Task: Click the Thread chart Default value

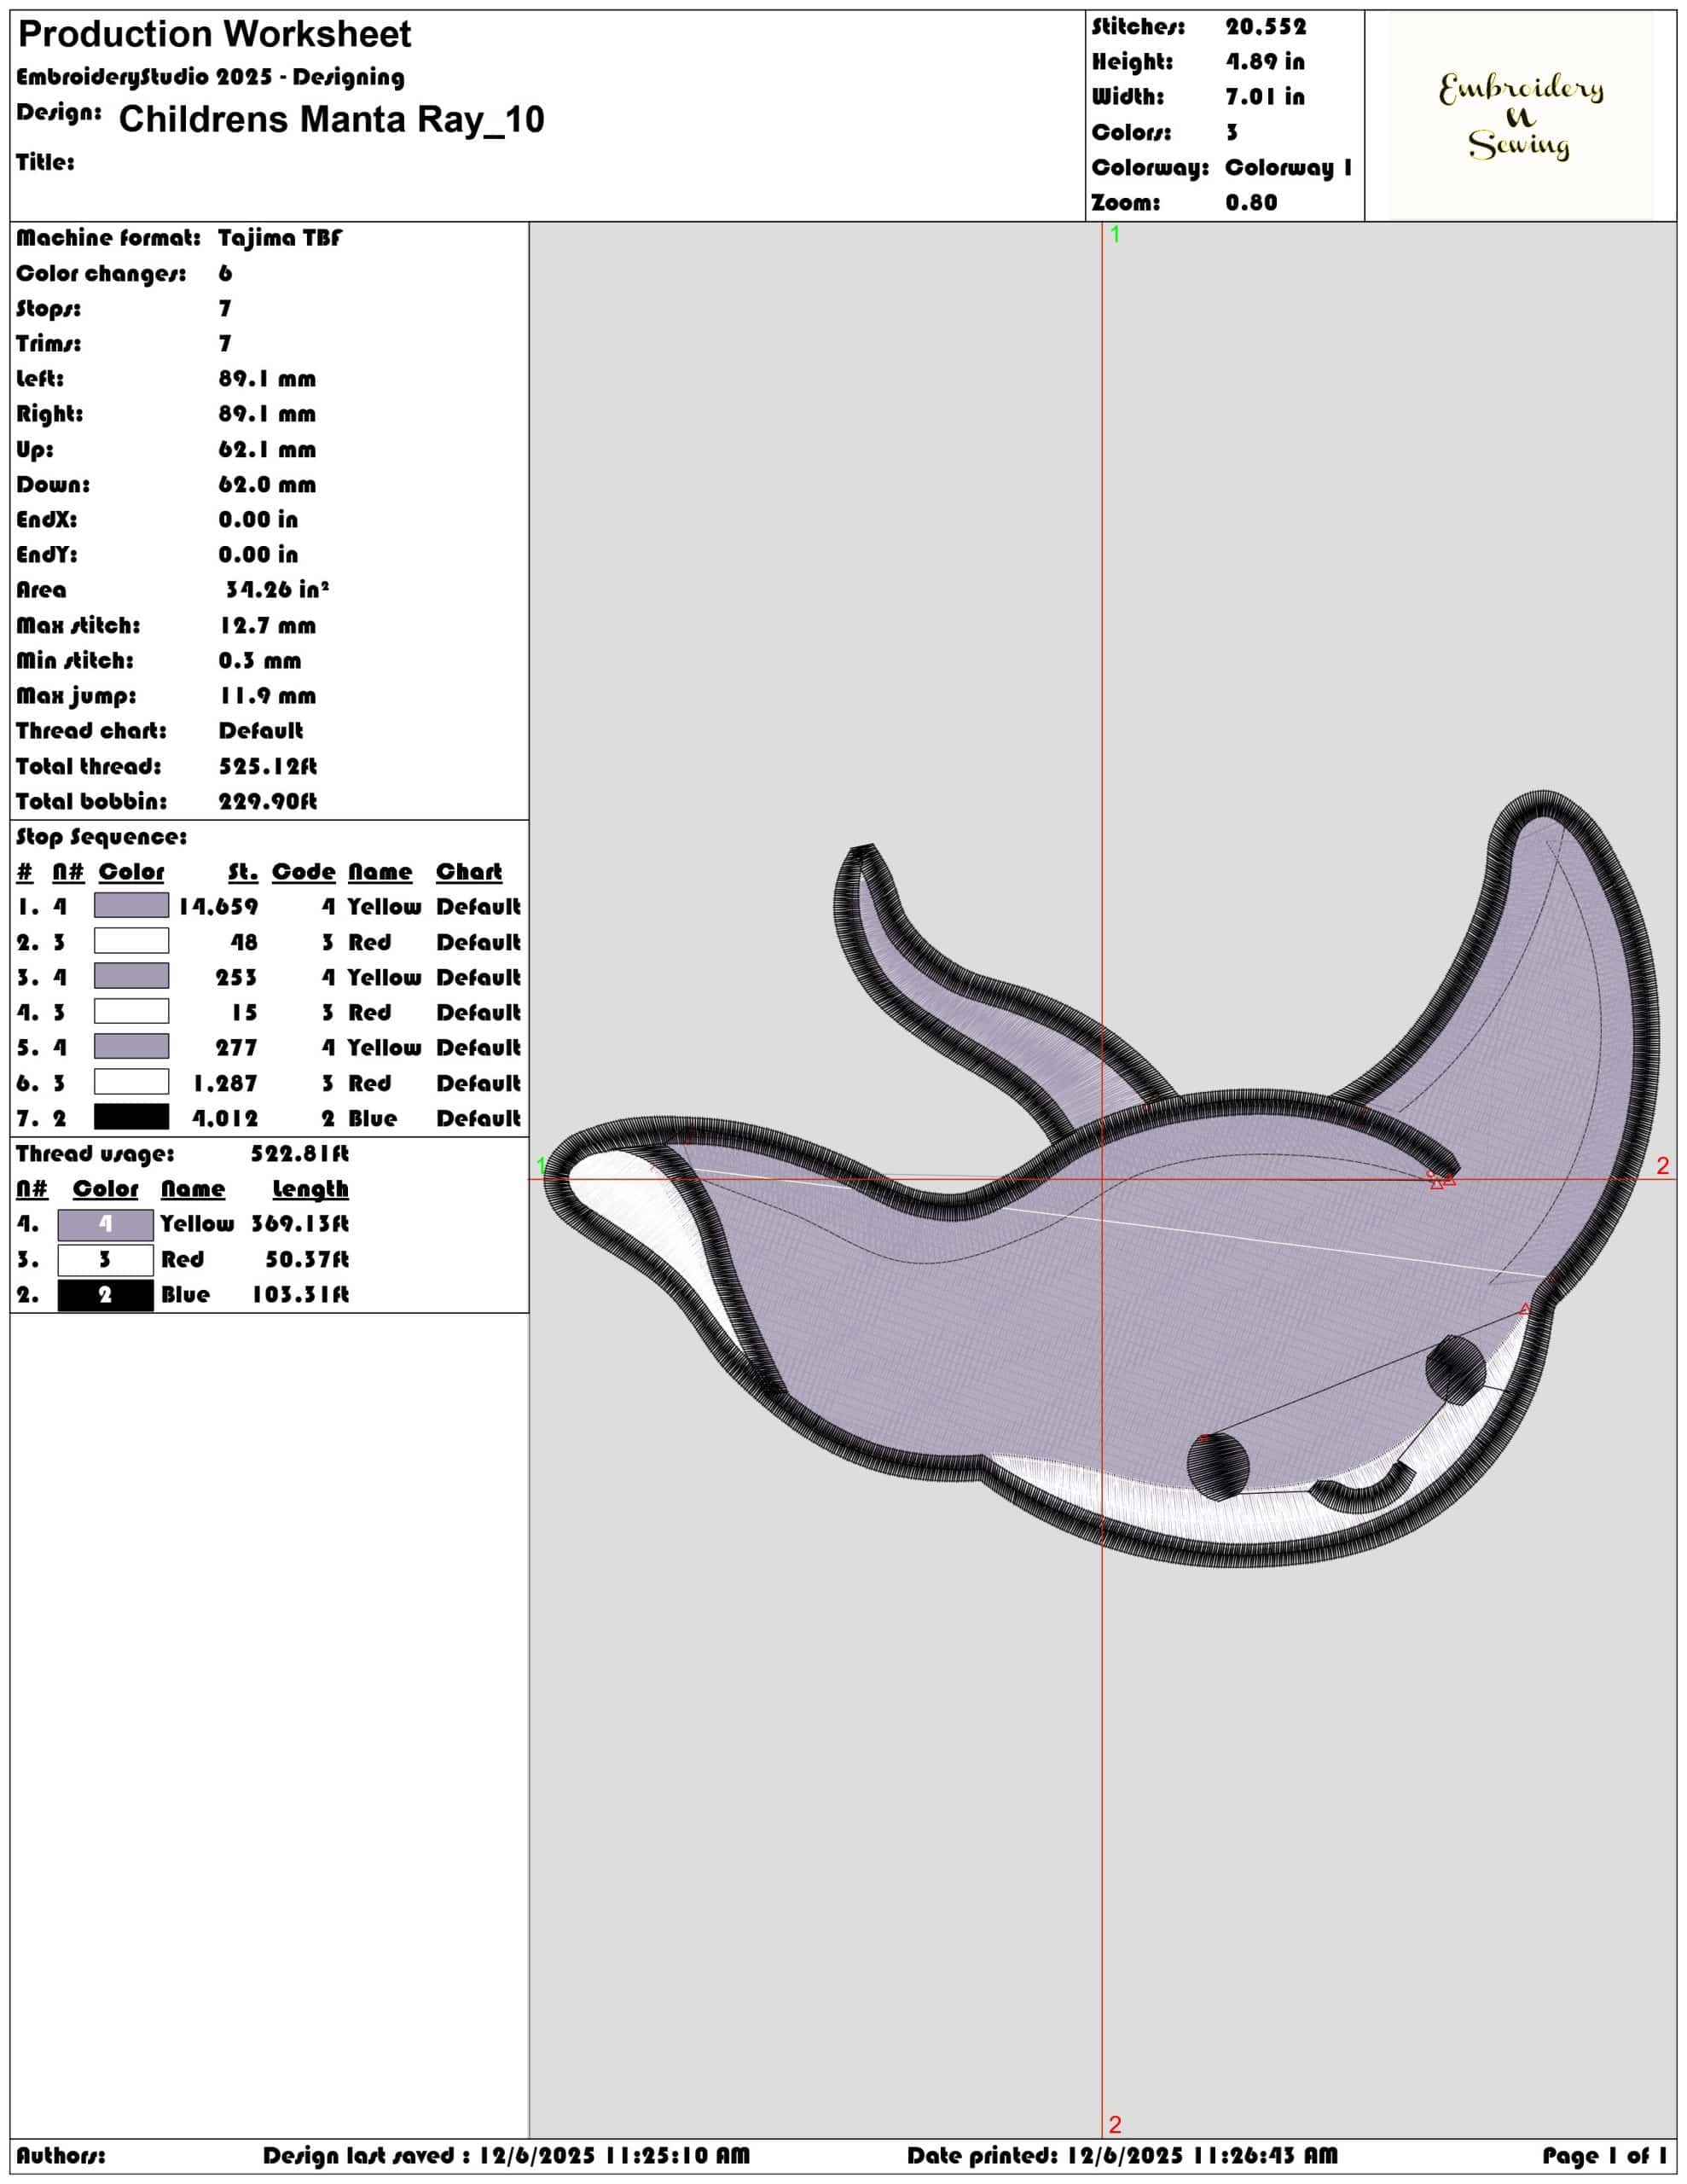Action: coord(261,730)
